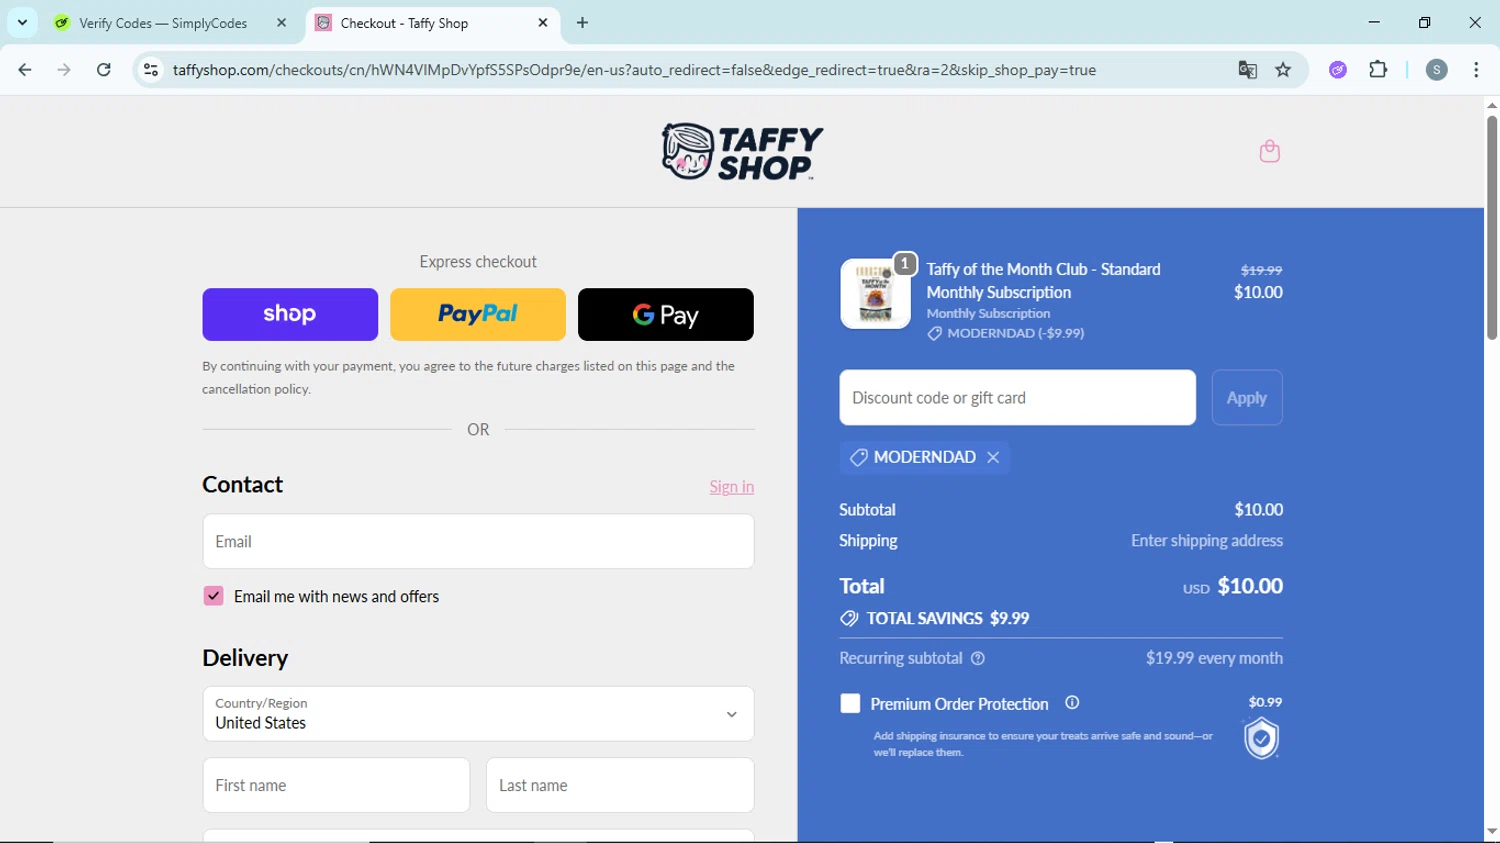Click the order protection shield badge

click(1262, 739)
